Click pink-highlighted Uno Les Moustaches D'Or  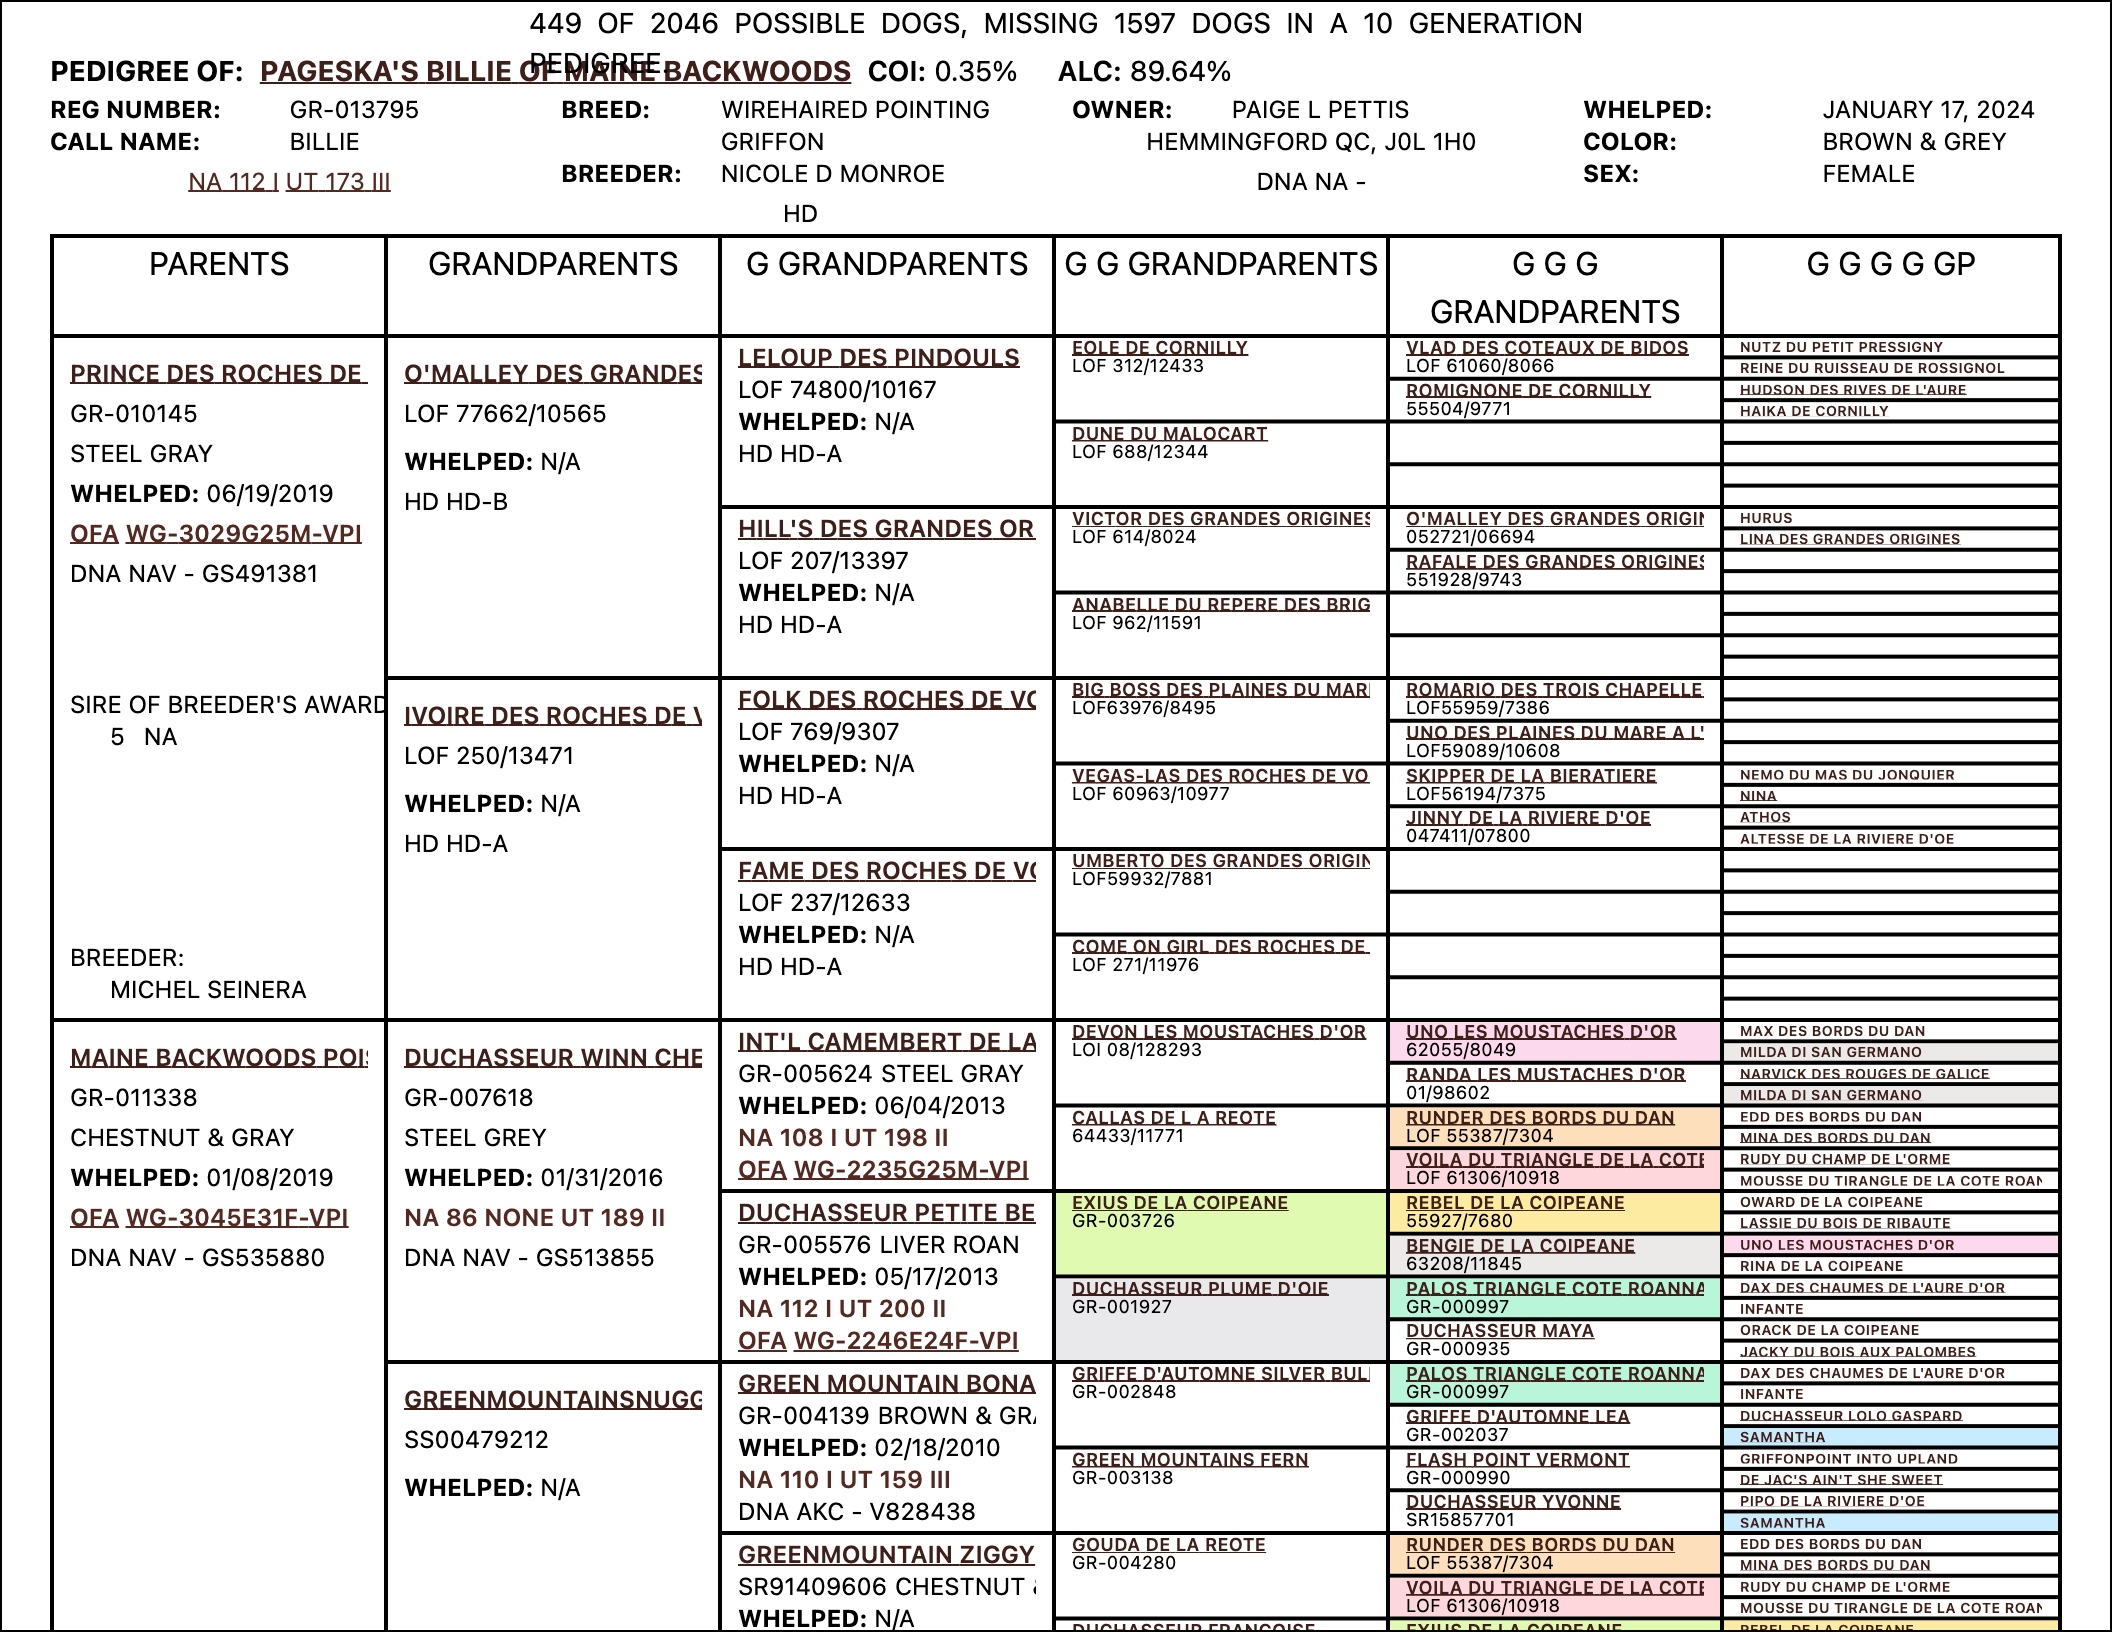(x=1540, y=1032)
